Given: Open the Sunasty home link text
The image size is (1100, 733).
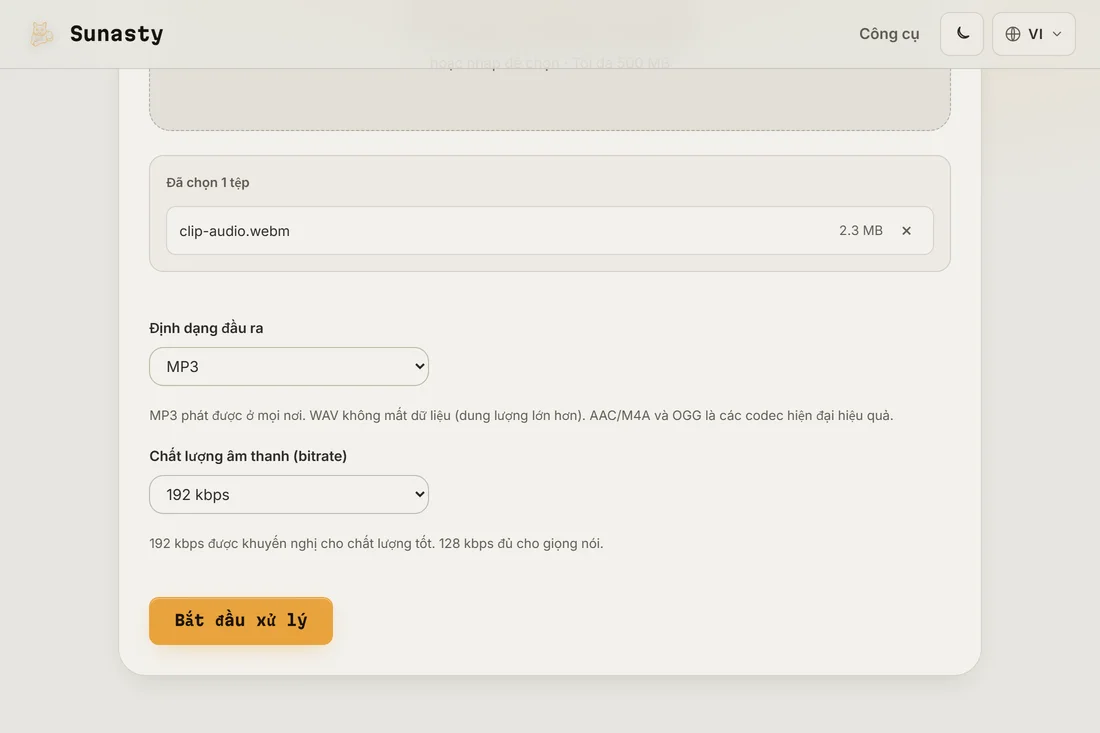Looking at the screenshot, I should click(116, 34).
